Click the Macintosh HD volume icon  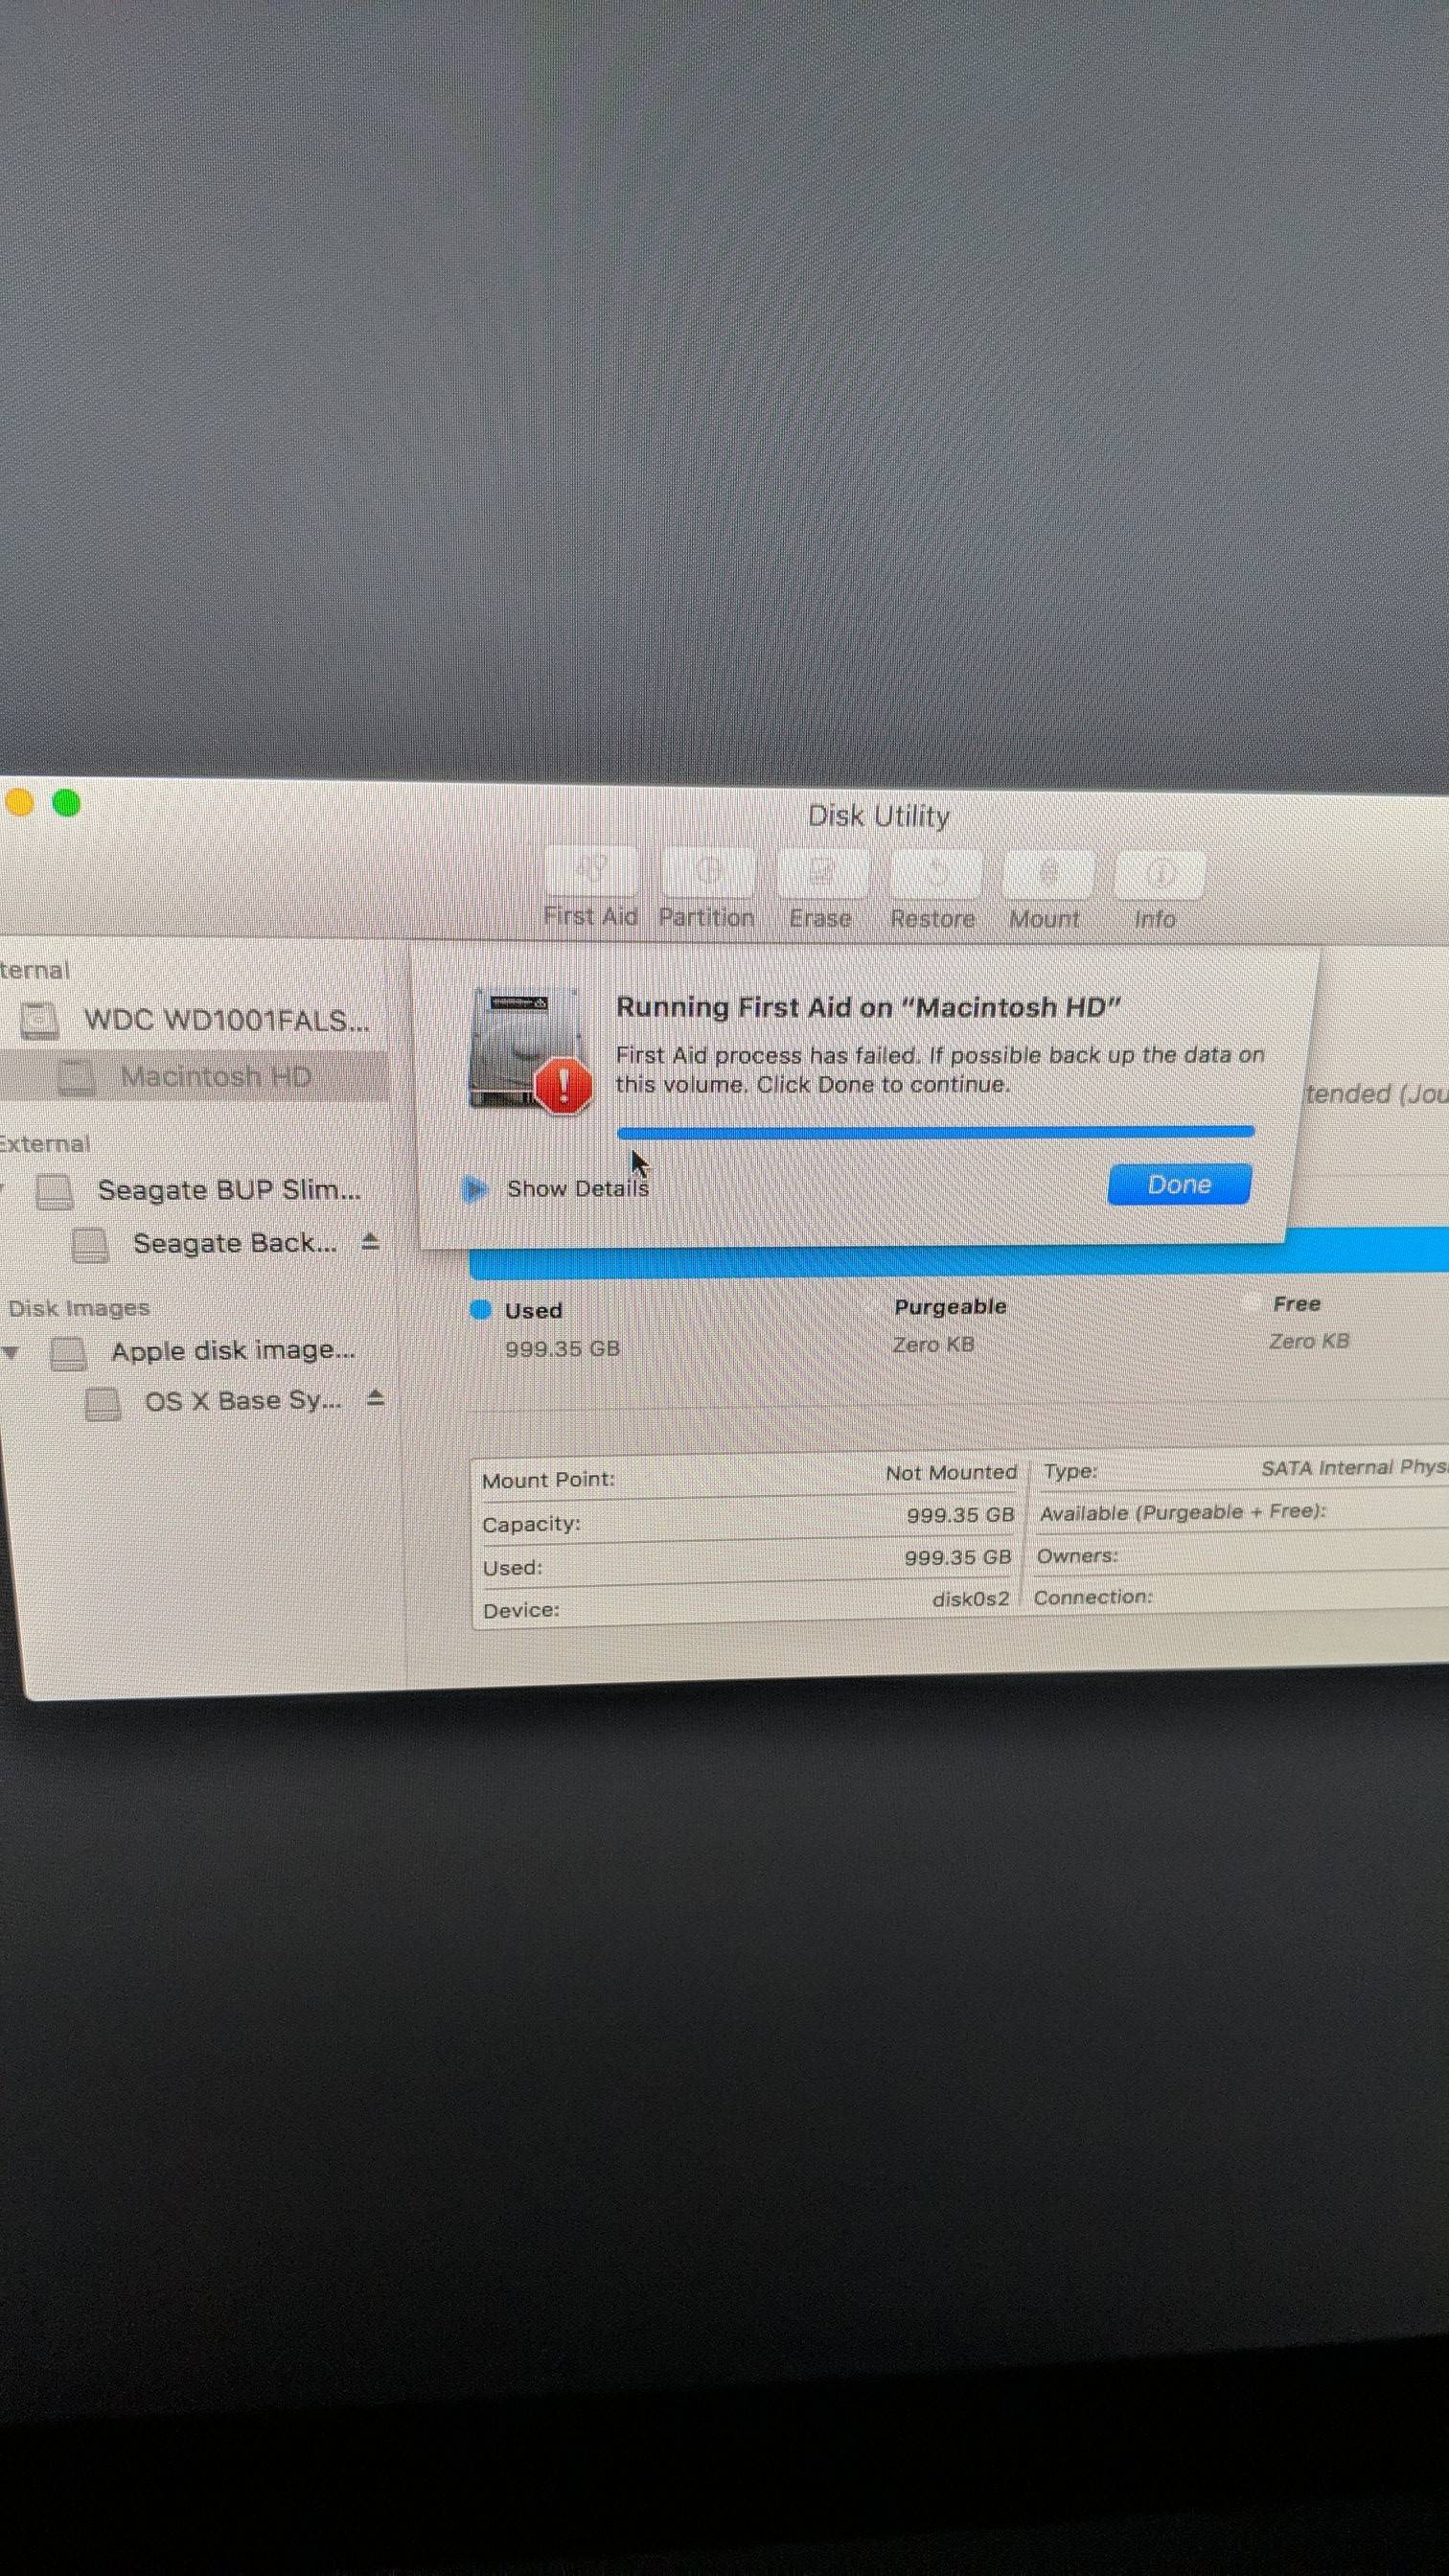click(x=76, y=1077)
